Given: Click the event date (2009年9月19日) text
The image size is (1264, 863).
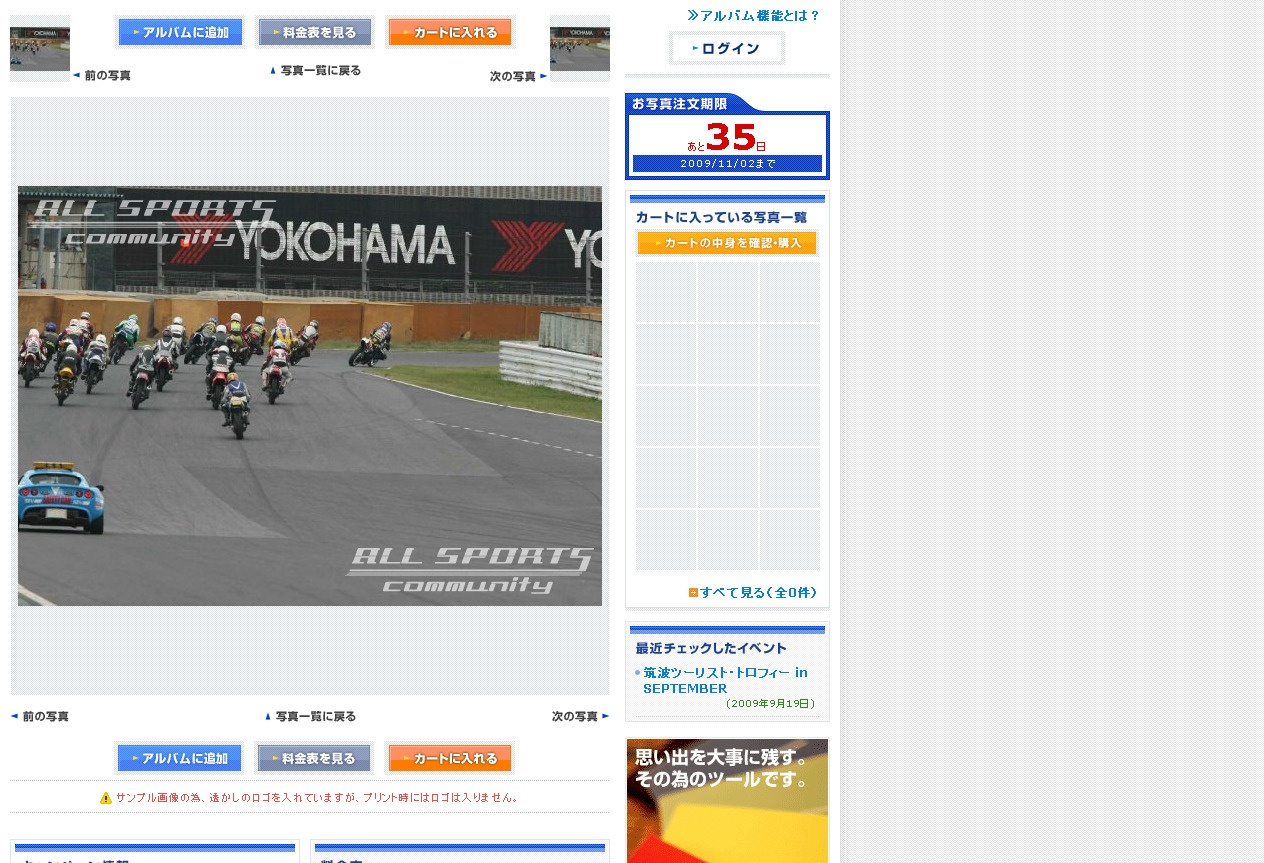Looking at the screenshot, I should tap(771, 703).
